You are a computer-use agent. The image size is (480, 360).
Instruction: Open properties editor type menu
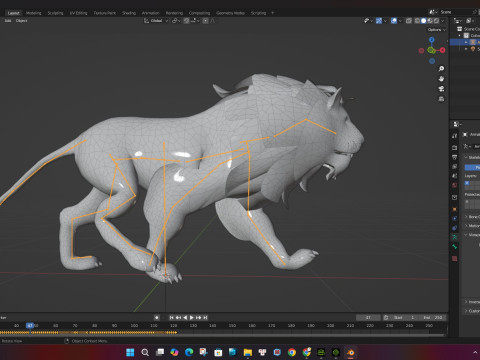pos(457,124)
